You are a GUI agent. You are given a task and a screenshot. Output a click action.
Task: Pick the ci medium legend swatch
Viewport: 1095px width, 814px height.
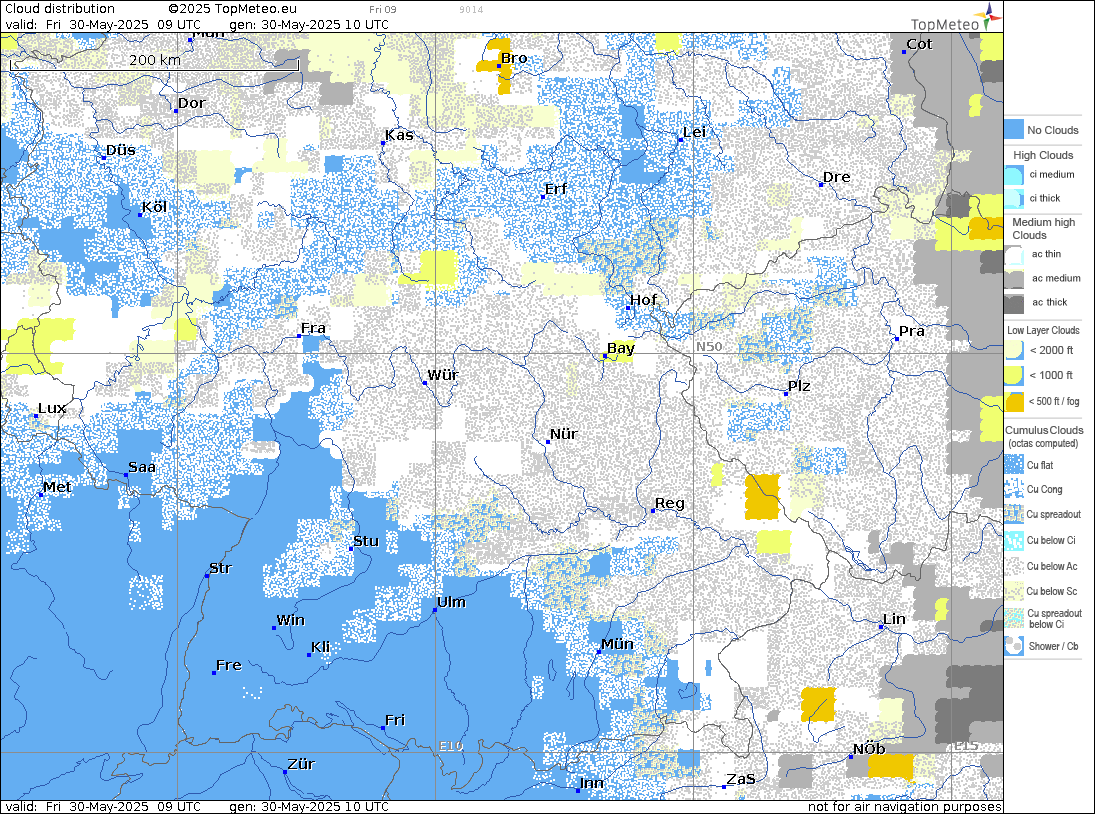coord(1014,175)
